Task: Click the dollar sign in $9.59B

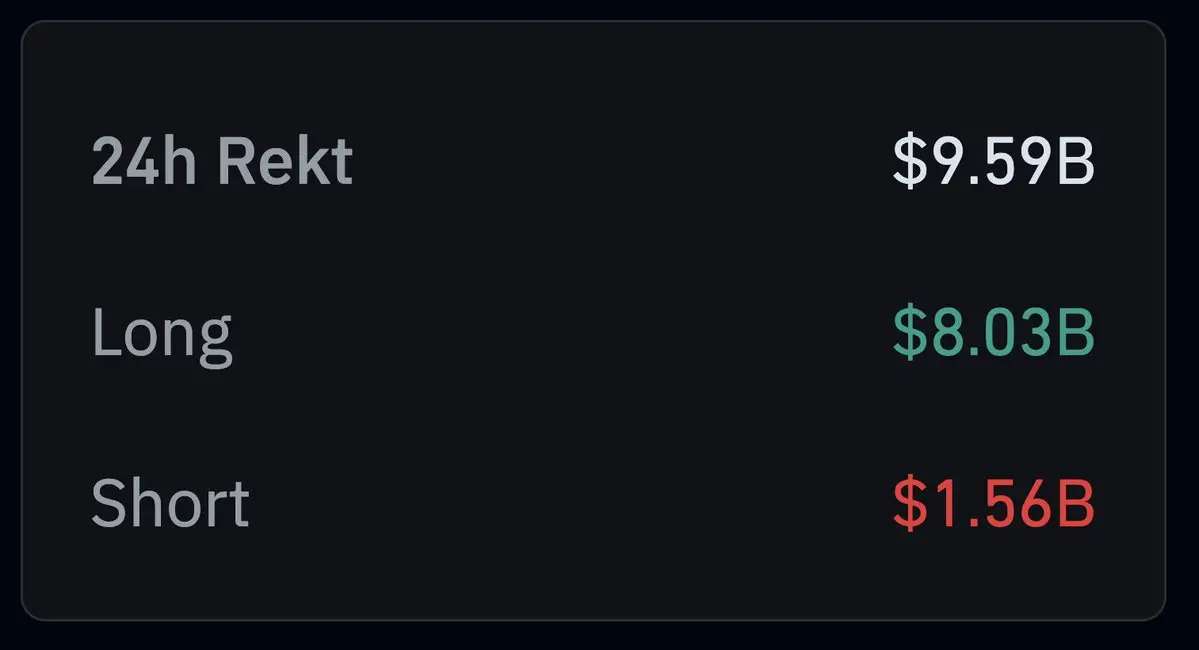Action: [910, 162]
